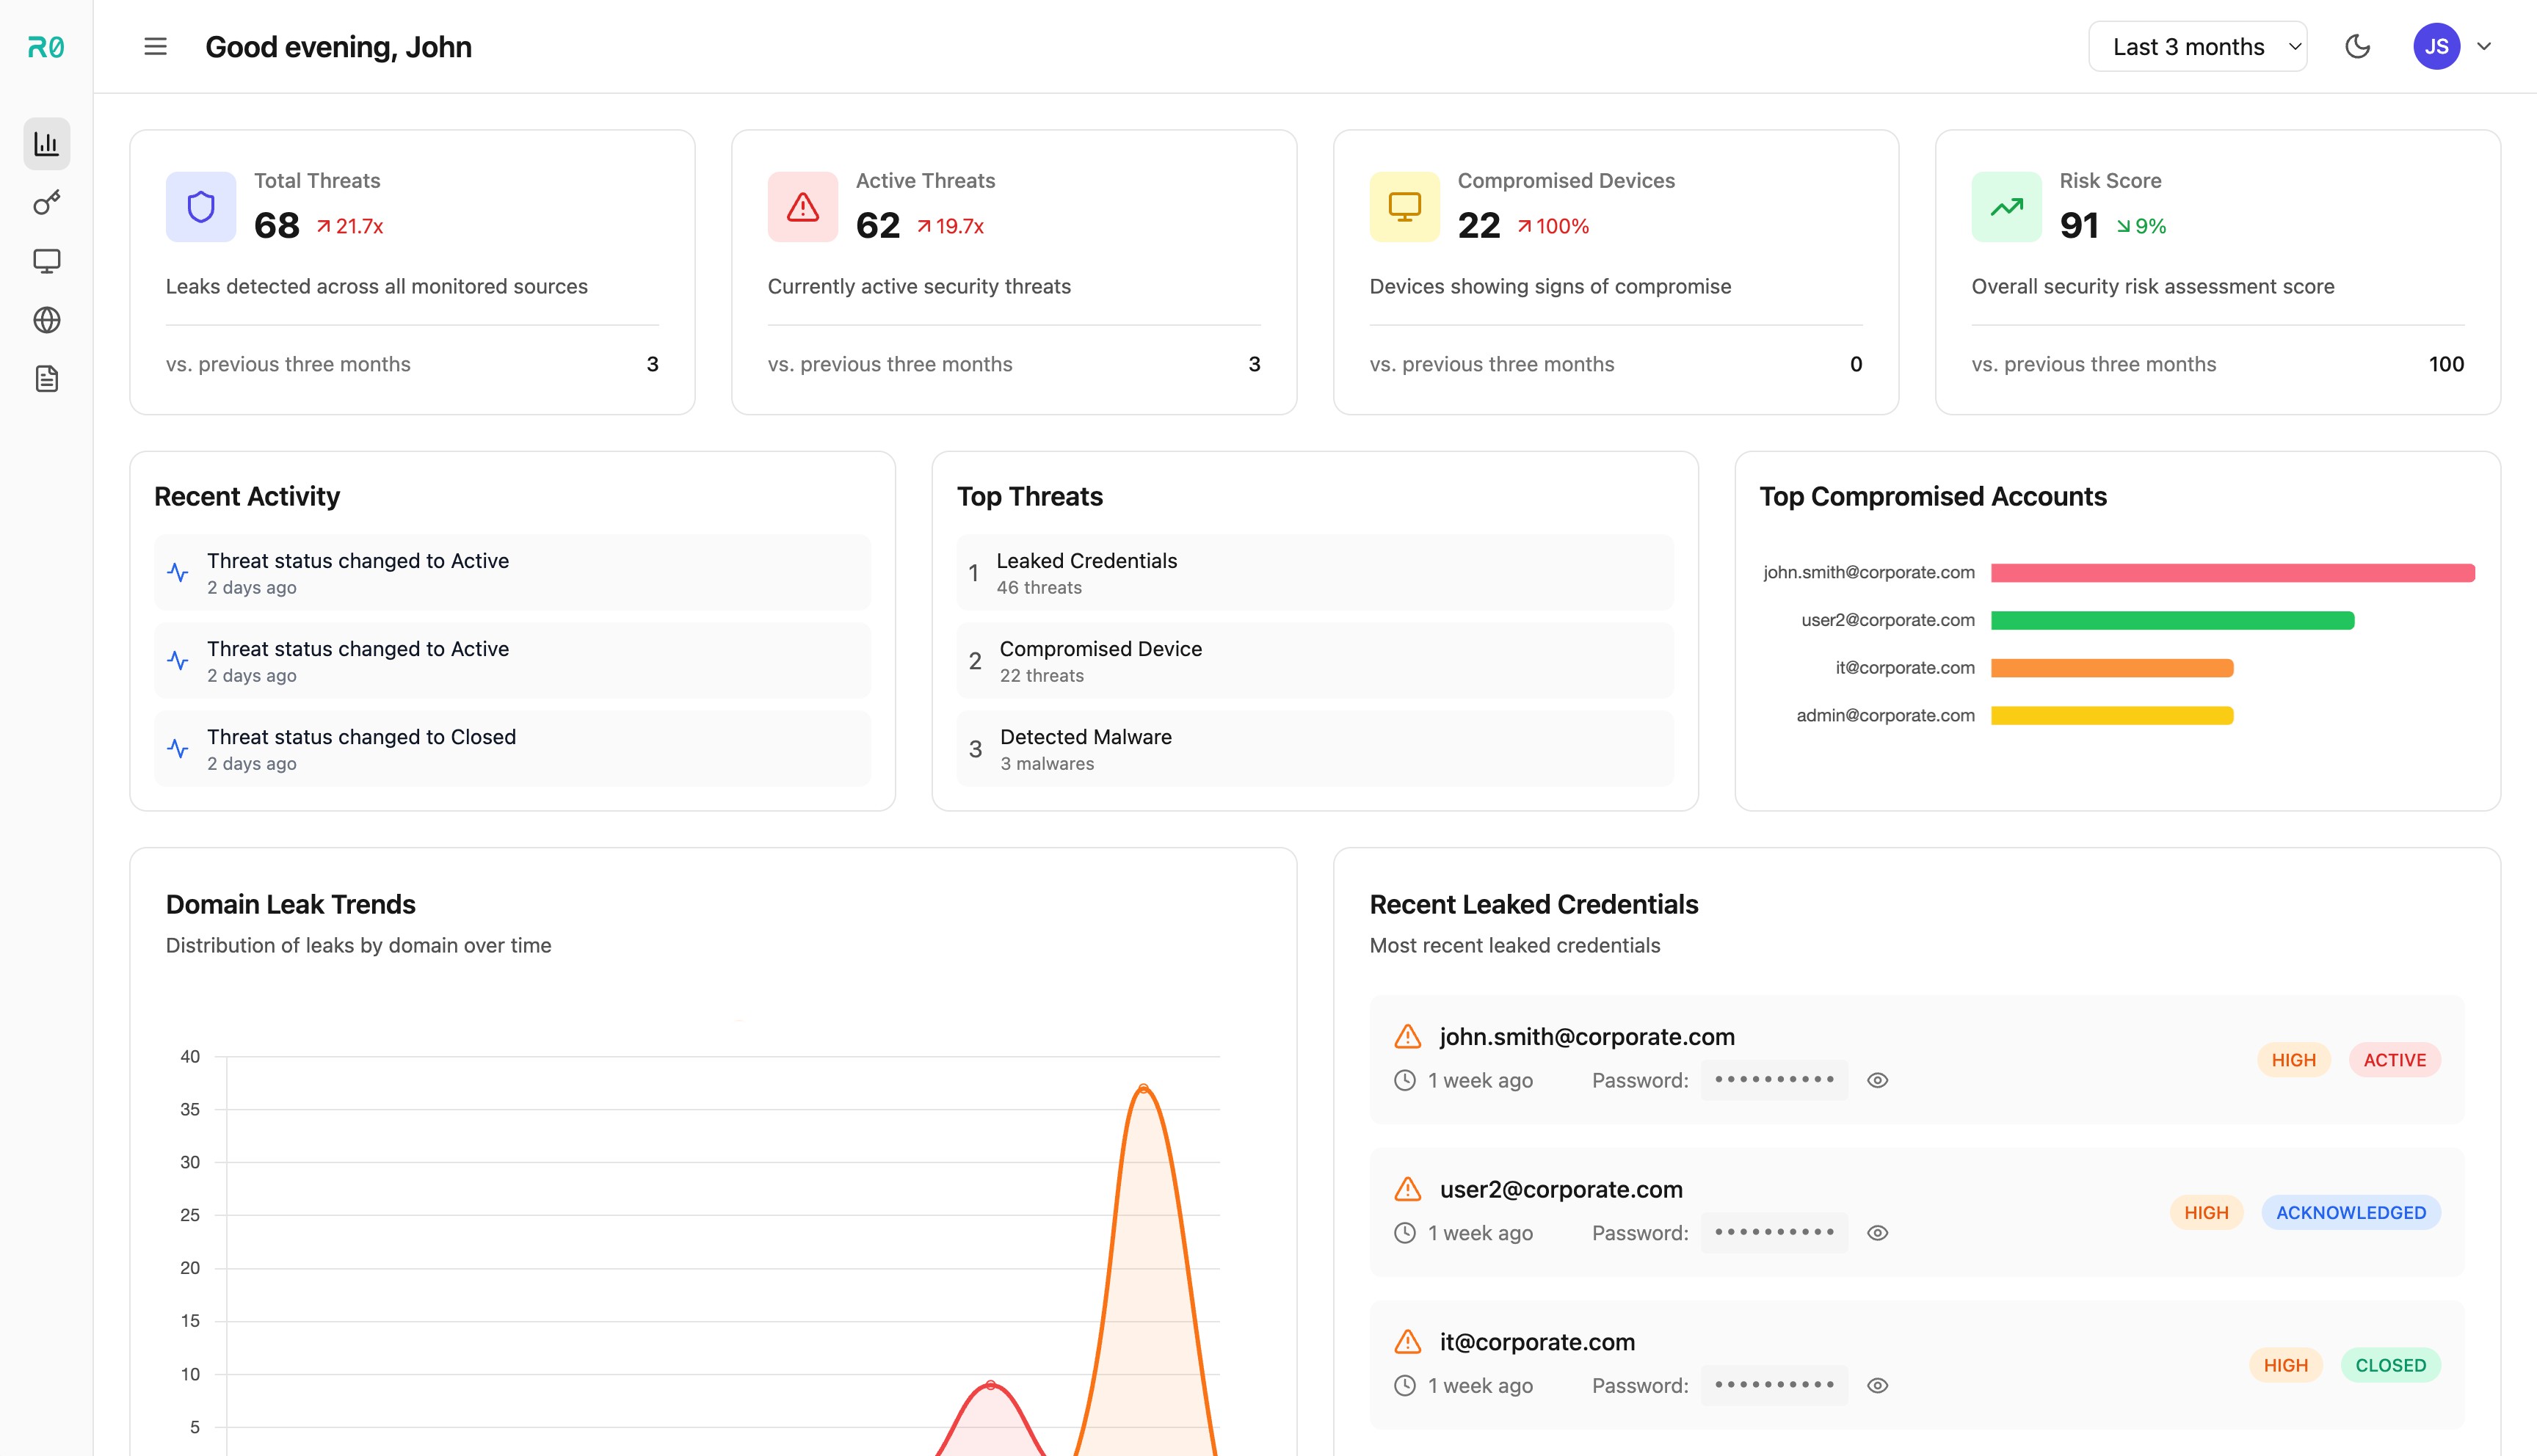Image resolution: width=2537 pixels, height=1456 pixels.
Task: Click the admin@corporate.com chart label
Action: (x=1886, y=716)
